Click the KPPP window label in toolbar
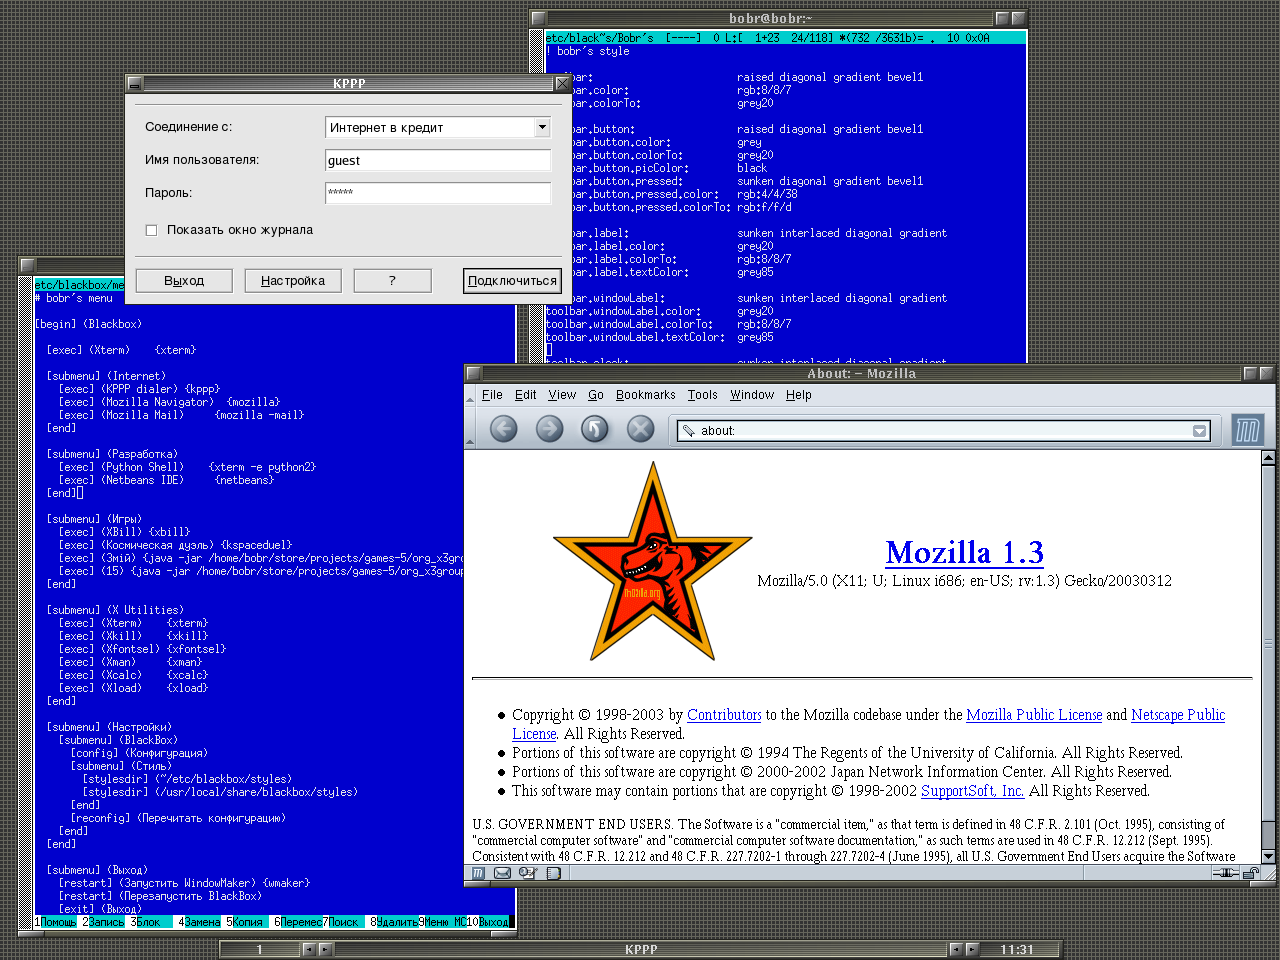1280x960 pixels. (641, 950)
